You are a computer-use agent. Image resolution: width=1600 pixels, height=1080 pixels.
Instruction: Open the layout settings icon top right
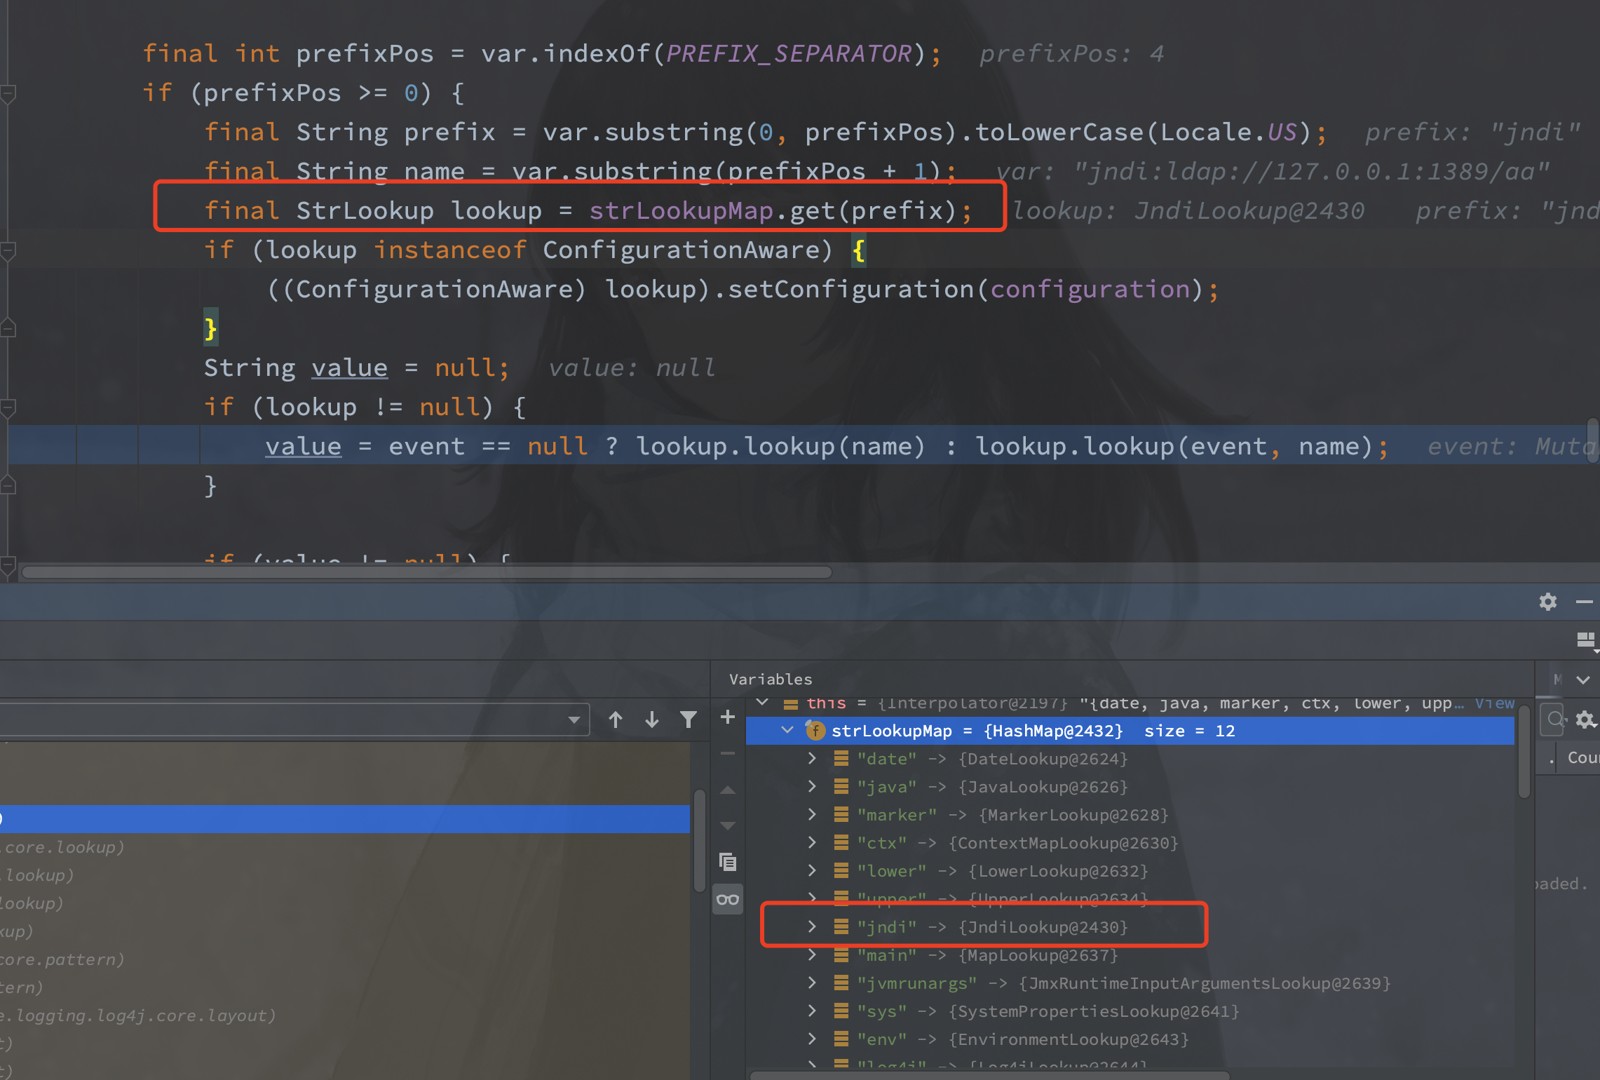click(1586, 639)
